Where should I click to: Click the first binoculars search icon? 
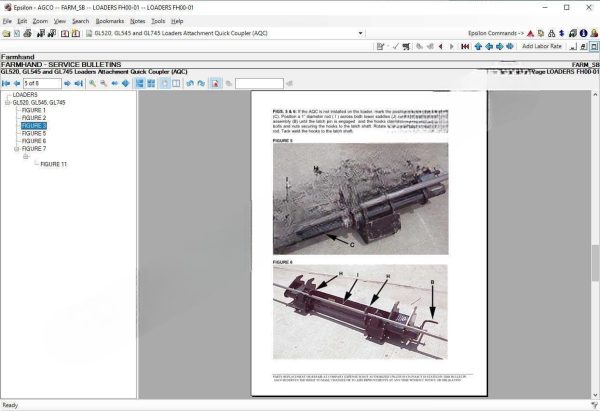41,33
